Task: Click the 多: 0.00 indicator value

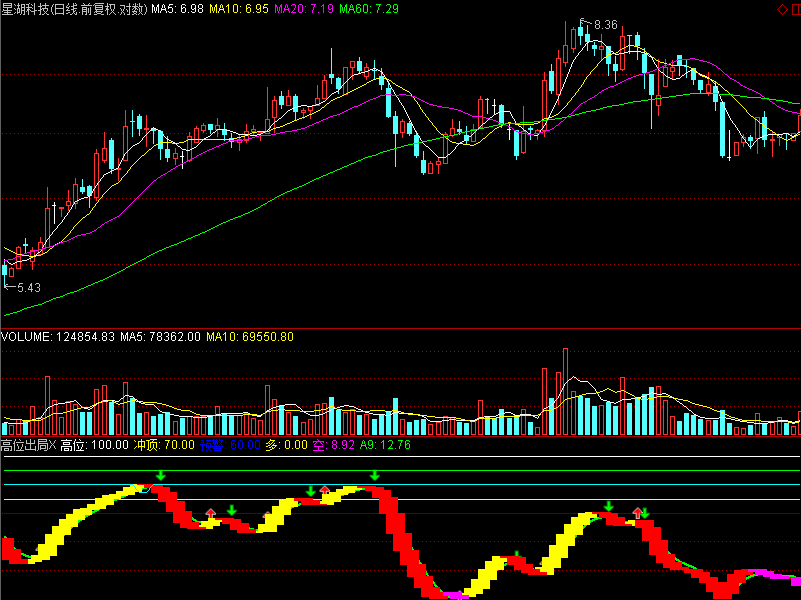Action: tap(287, 445)
